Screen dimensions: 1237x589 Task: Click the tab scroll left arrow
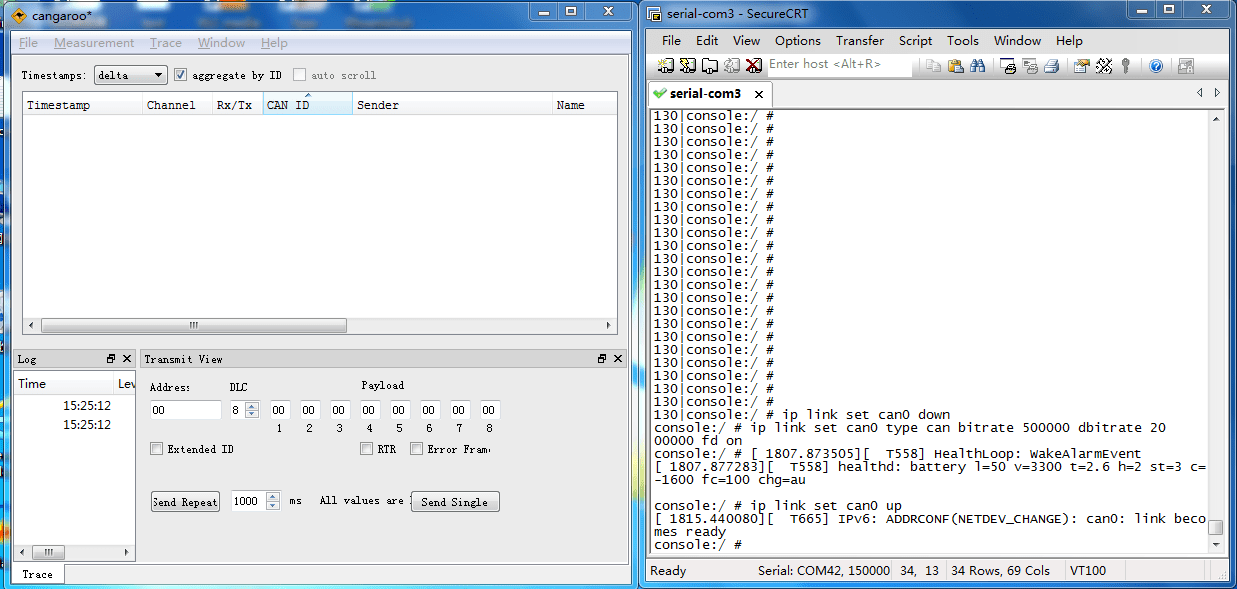1200,93
